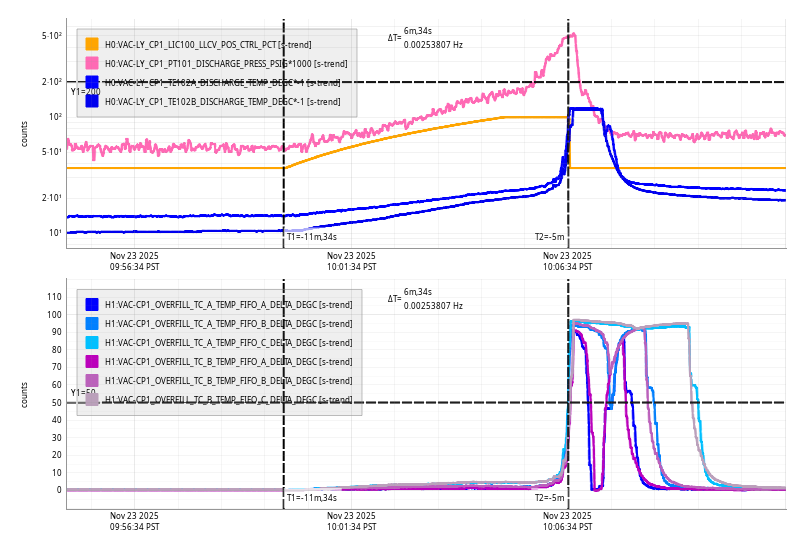This screenshot has width=804, height=551.
Task: Click the cyan OVERFILL_TC_A_TEMP_FIFO_C legend swatch
Action: coord(92,342)
